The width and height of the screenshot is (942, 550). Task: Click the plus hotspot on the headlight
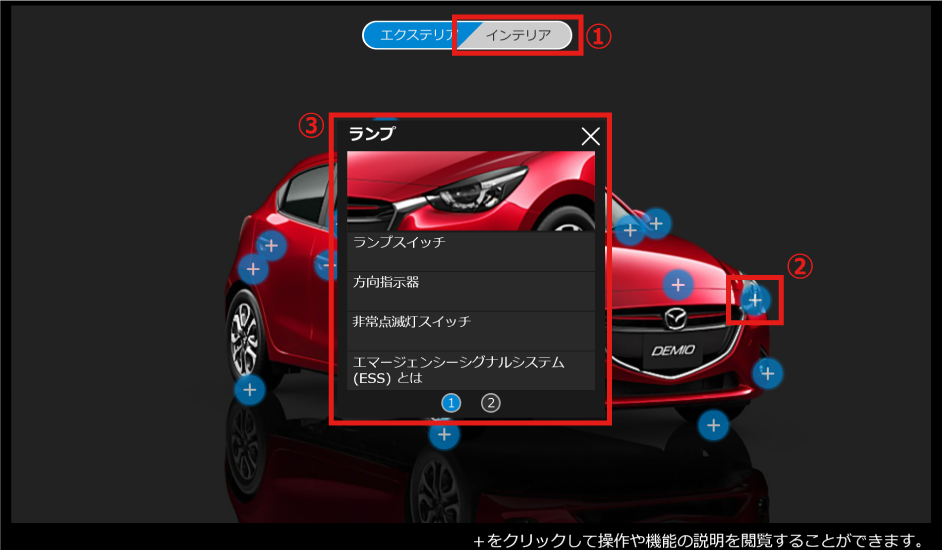point(755,299)
